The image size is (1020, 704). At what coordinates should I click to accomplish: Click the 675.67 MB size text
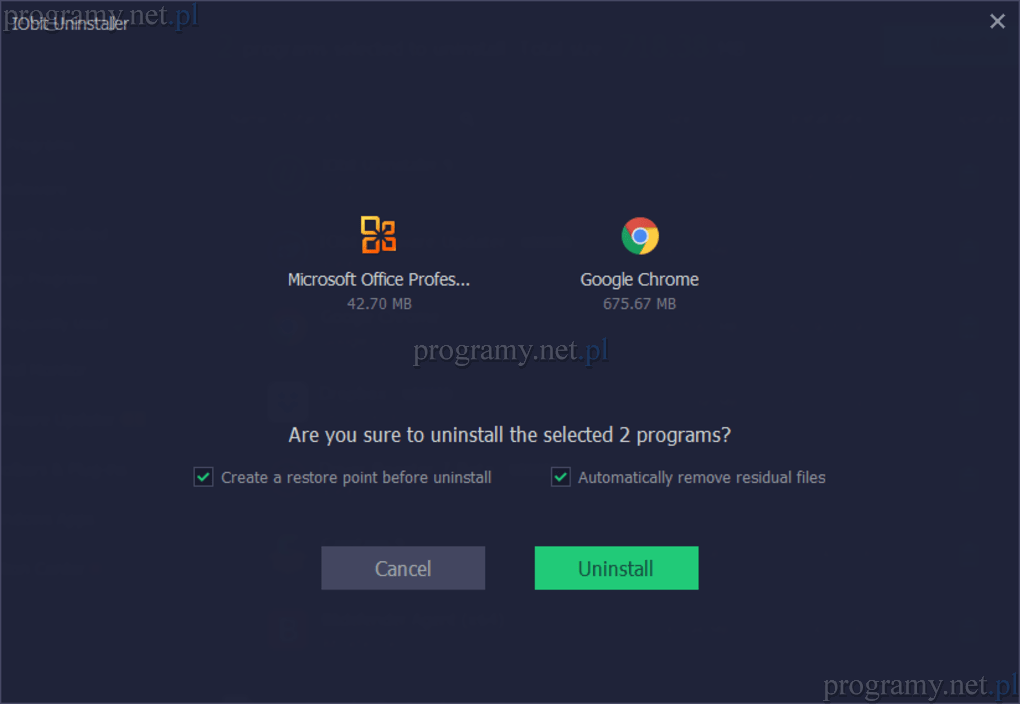tap(639, 304)
